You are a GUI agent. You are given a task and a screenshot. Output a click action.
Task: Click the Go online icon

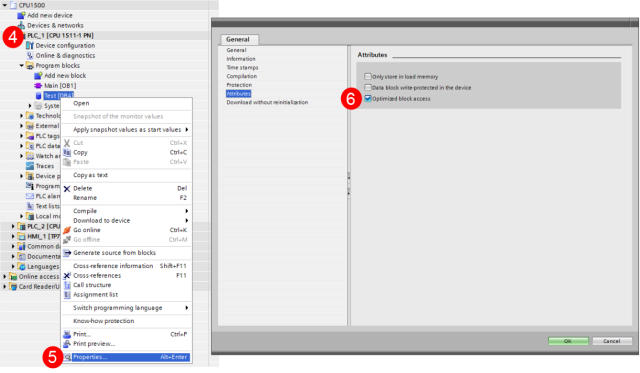tap(67, 230)
